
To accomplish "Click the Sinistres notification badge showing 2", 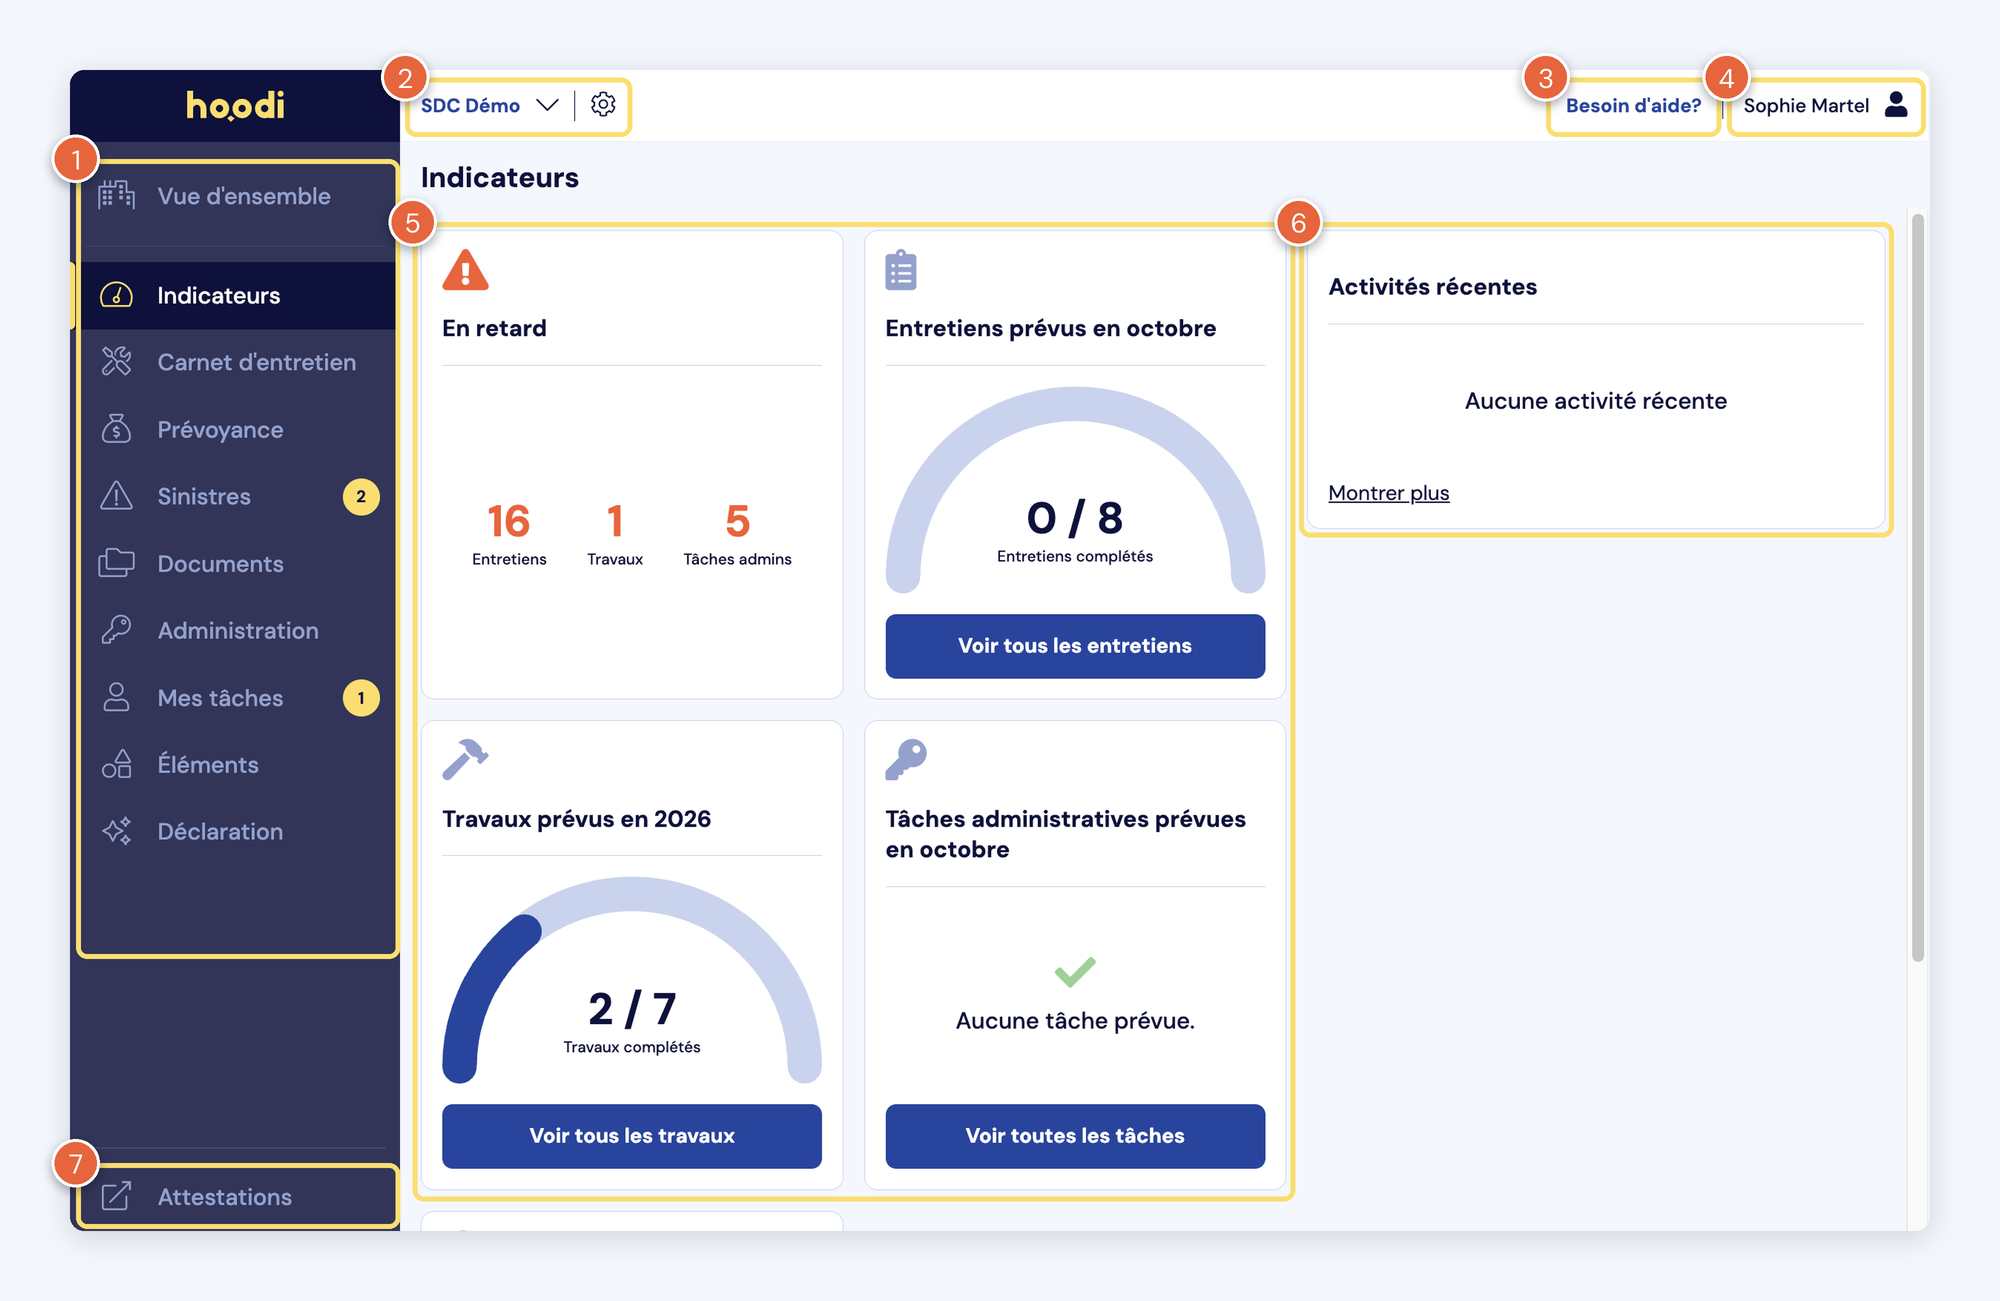I will tap(361, 496).
